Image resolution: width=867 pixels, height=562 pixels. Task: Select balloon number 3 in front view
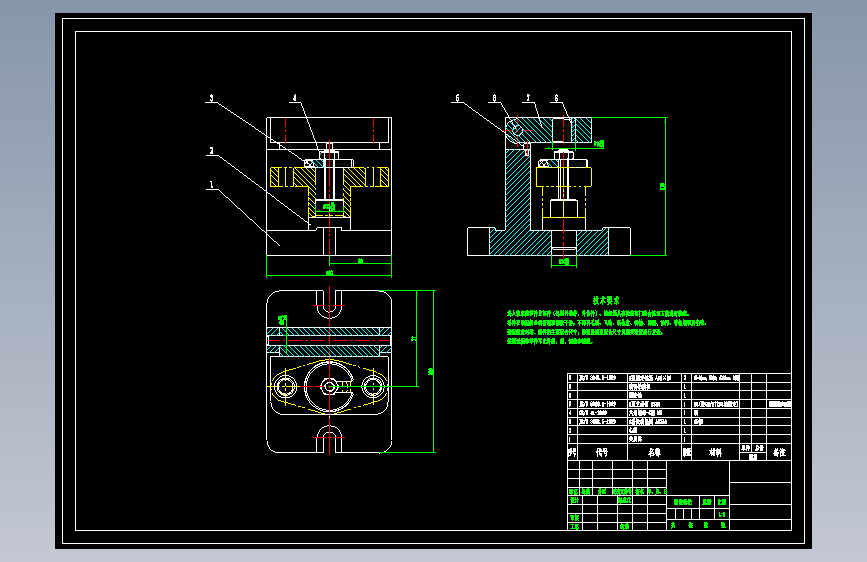[211, 98]
